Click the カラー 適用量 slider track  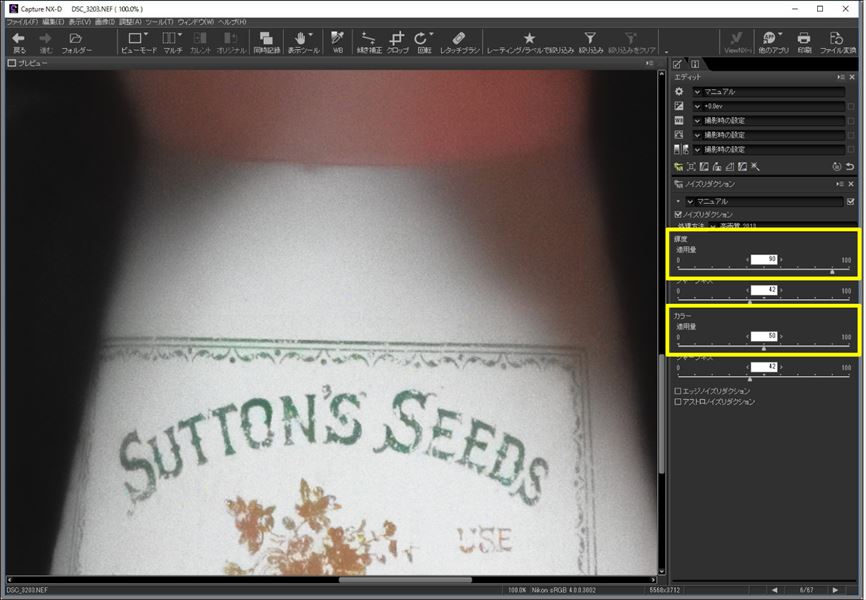[764, 346]
